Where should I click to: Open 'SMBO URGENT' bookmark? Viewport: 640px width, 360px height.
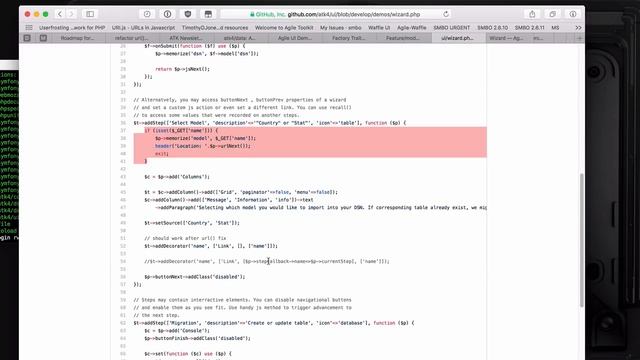(451, 28)
